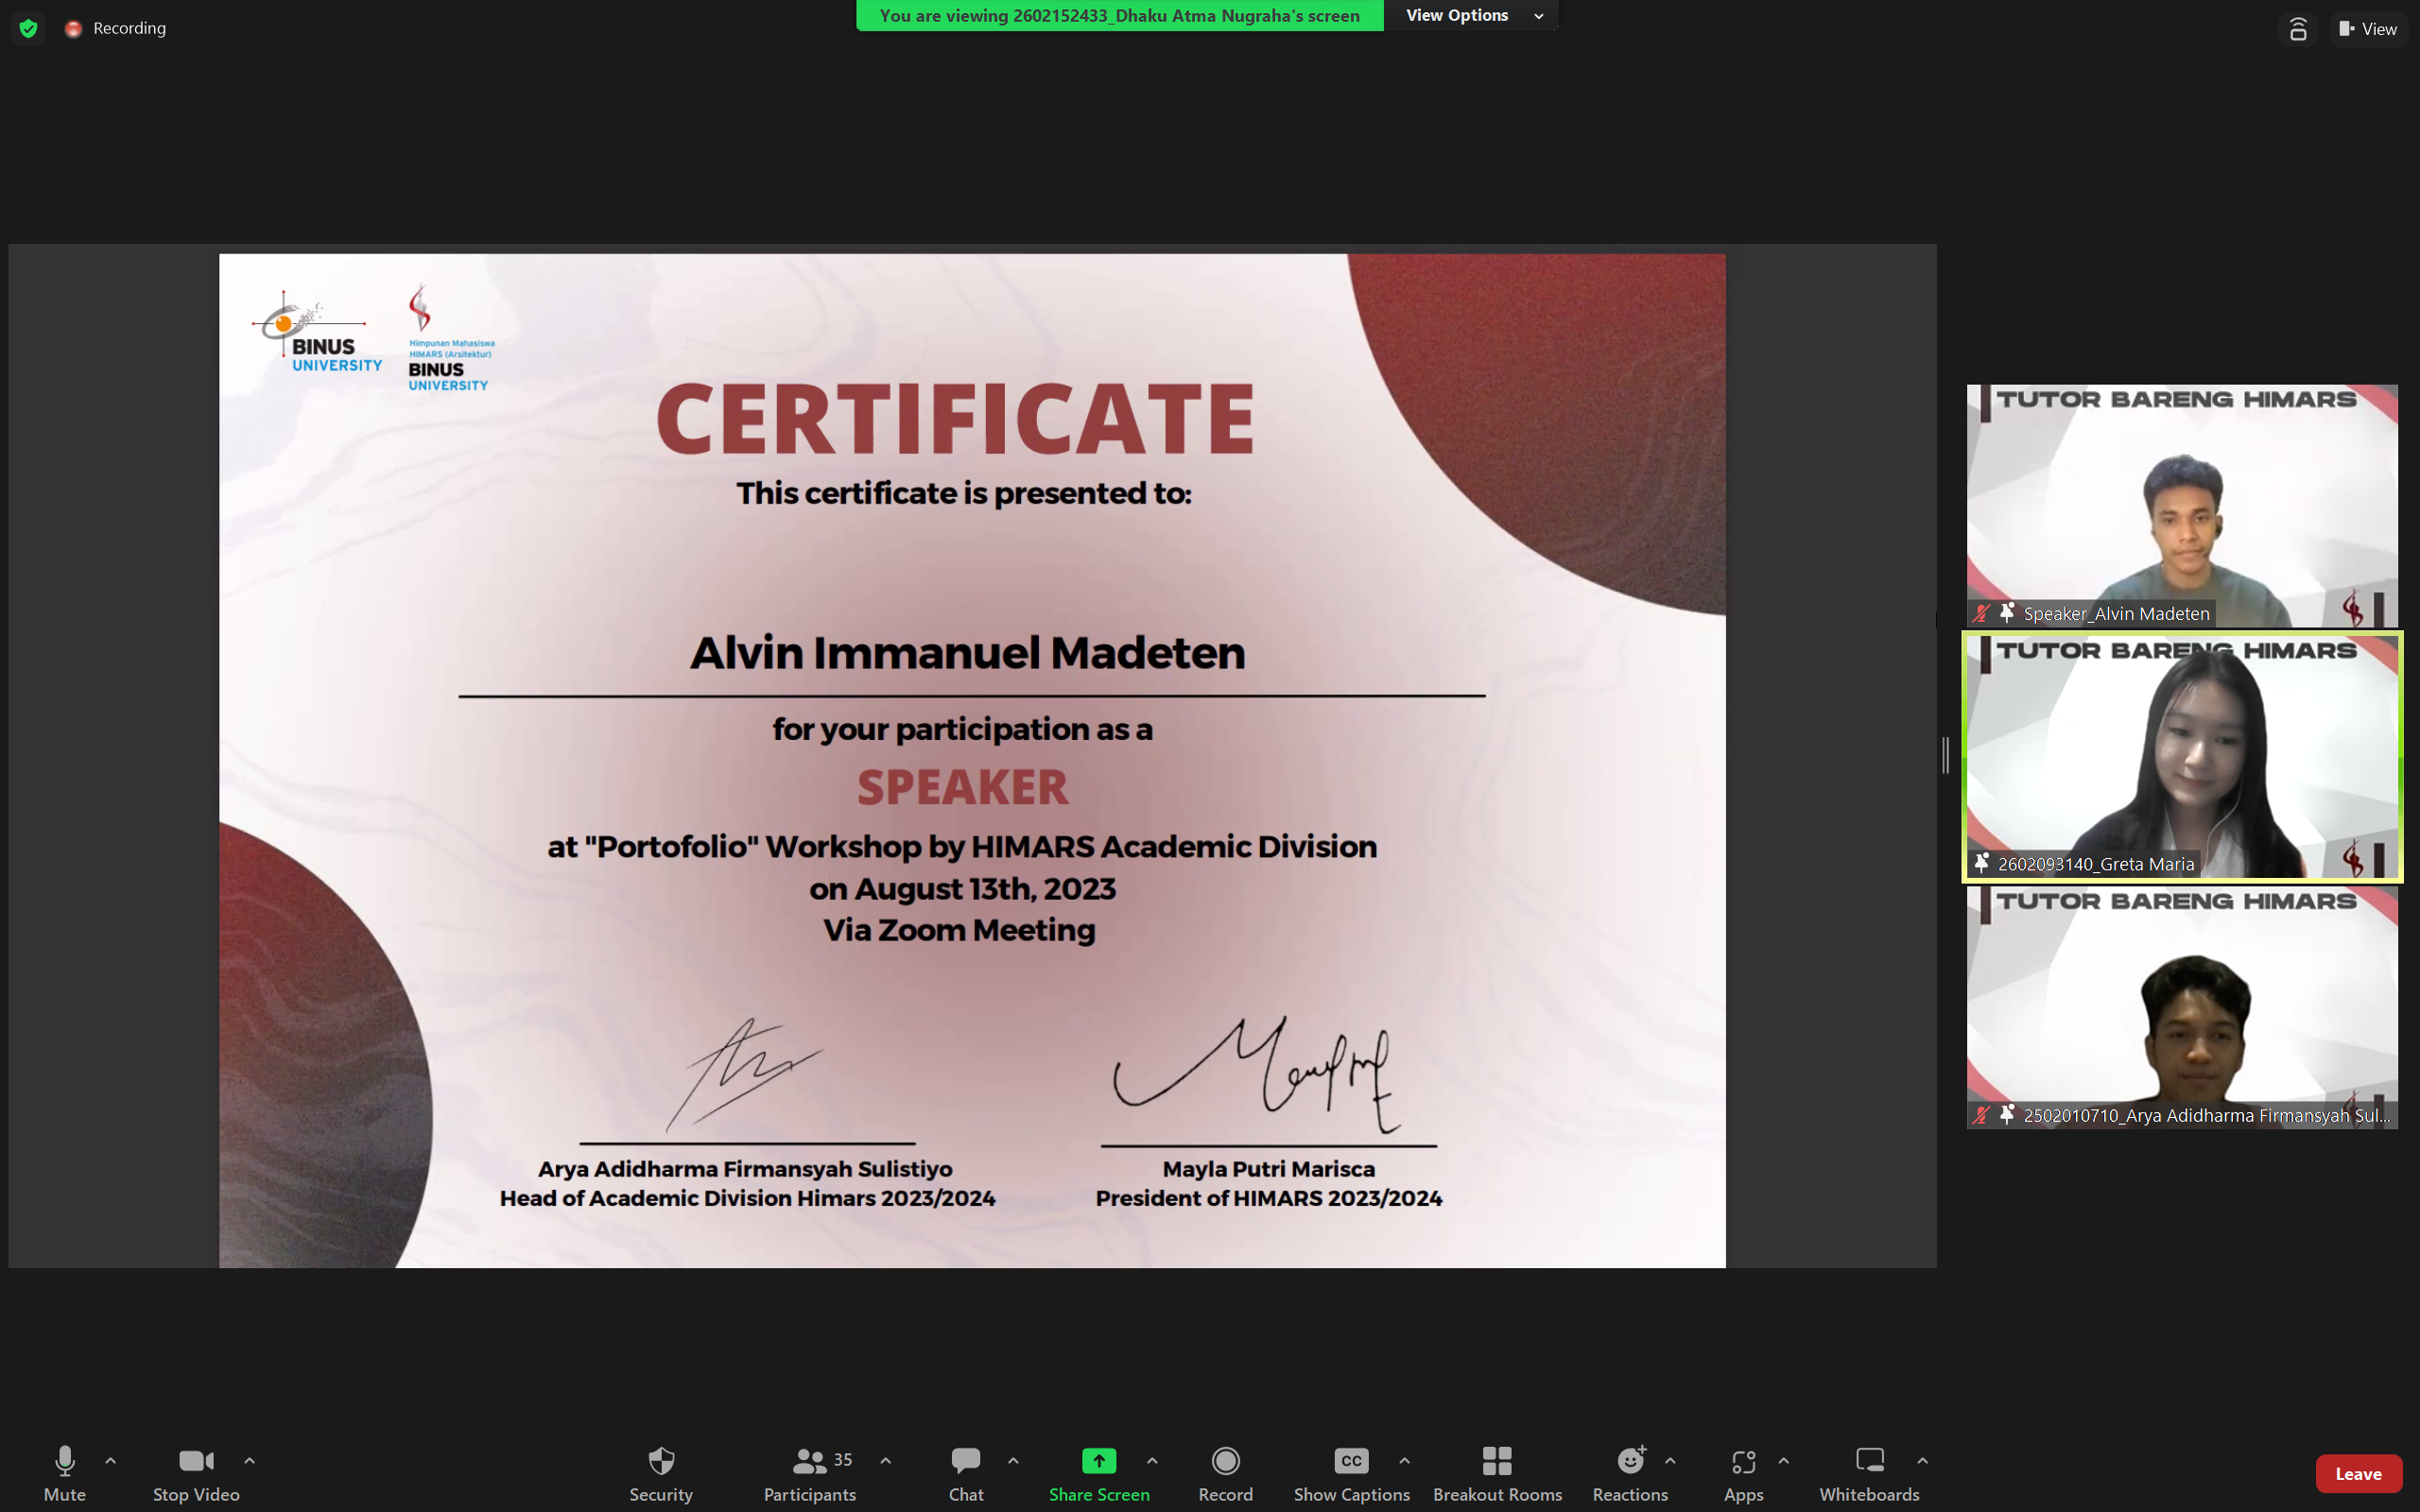
Task: Open Whiteboards
Action: [x=1869, y=1473]
